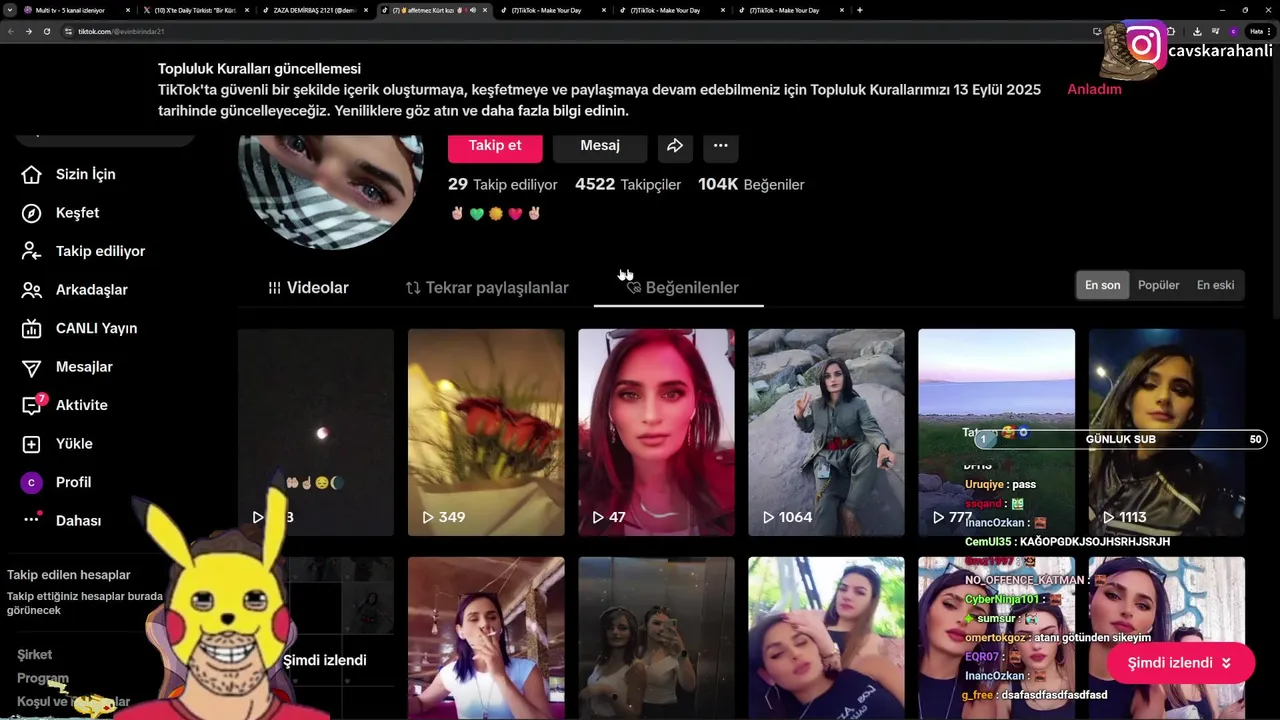Screen dimensions: 1280x720
Task: Switch to the Videolar tab
Action: [x=308, y=288]
